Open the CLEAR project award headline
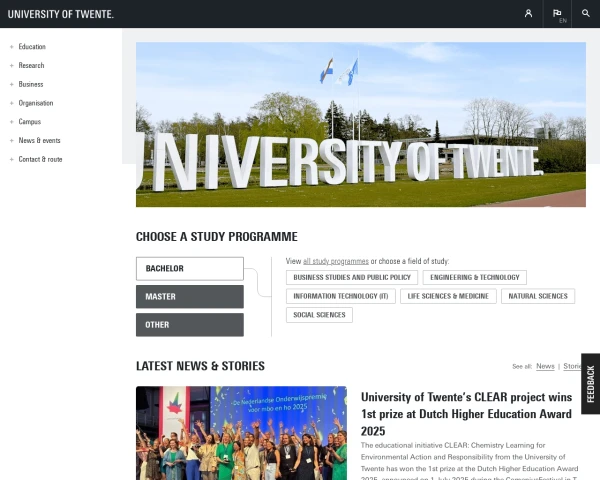This screenshot has height=480, width=600. 466,414
